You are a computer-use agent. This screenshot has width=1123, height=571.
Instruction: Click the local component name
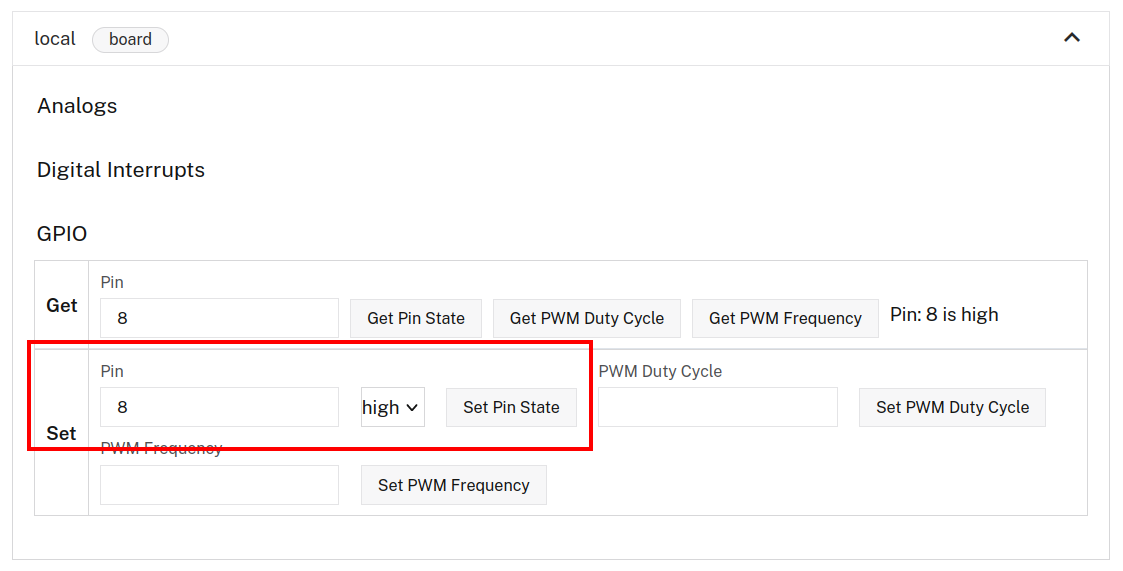pos(55,39)
